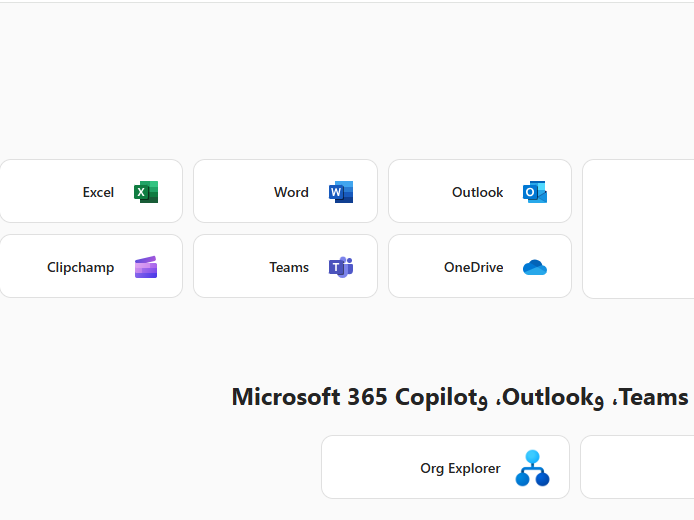Click the Outlook envelope icon
This screenshot has width=694, height=520.
[535, 192]
